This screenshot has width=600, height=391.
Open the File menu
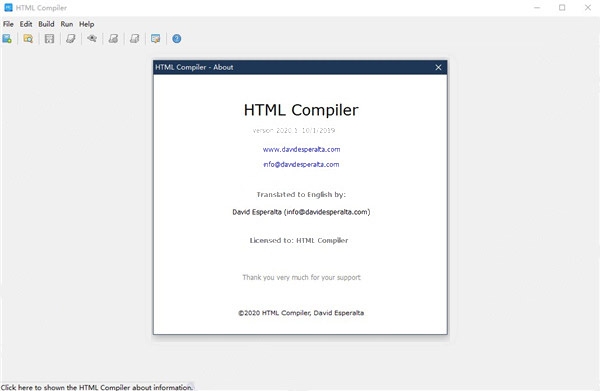[8, 24]
